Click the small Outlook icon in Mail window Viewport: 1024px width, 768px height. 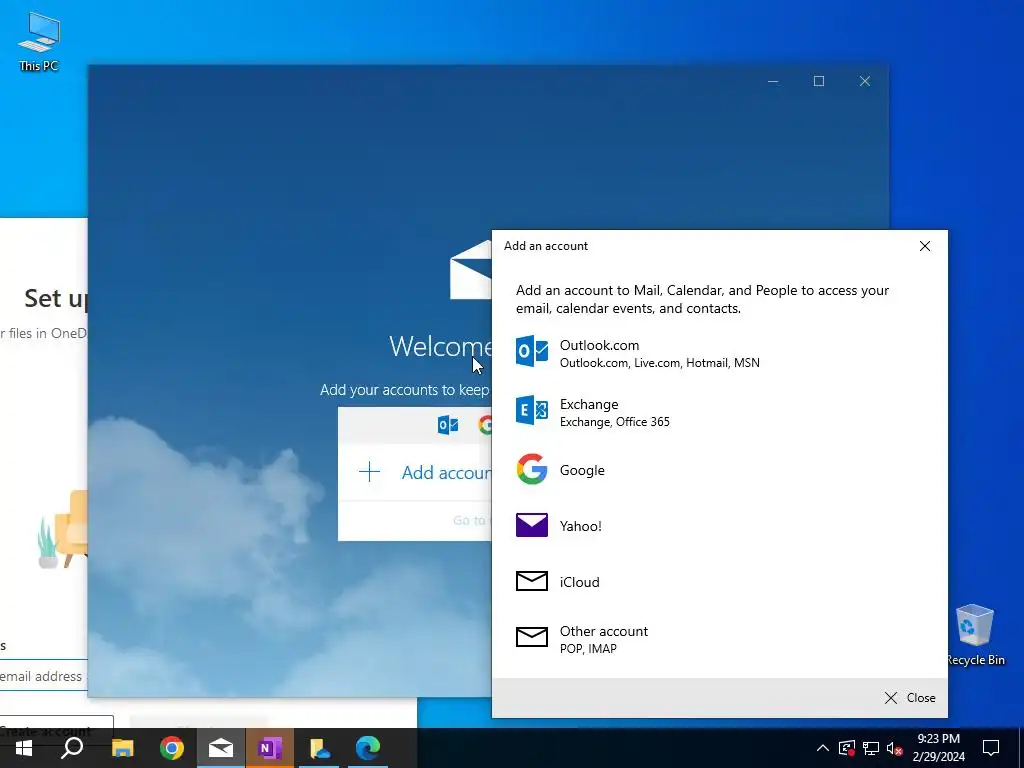click(x=448, y=425)
